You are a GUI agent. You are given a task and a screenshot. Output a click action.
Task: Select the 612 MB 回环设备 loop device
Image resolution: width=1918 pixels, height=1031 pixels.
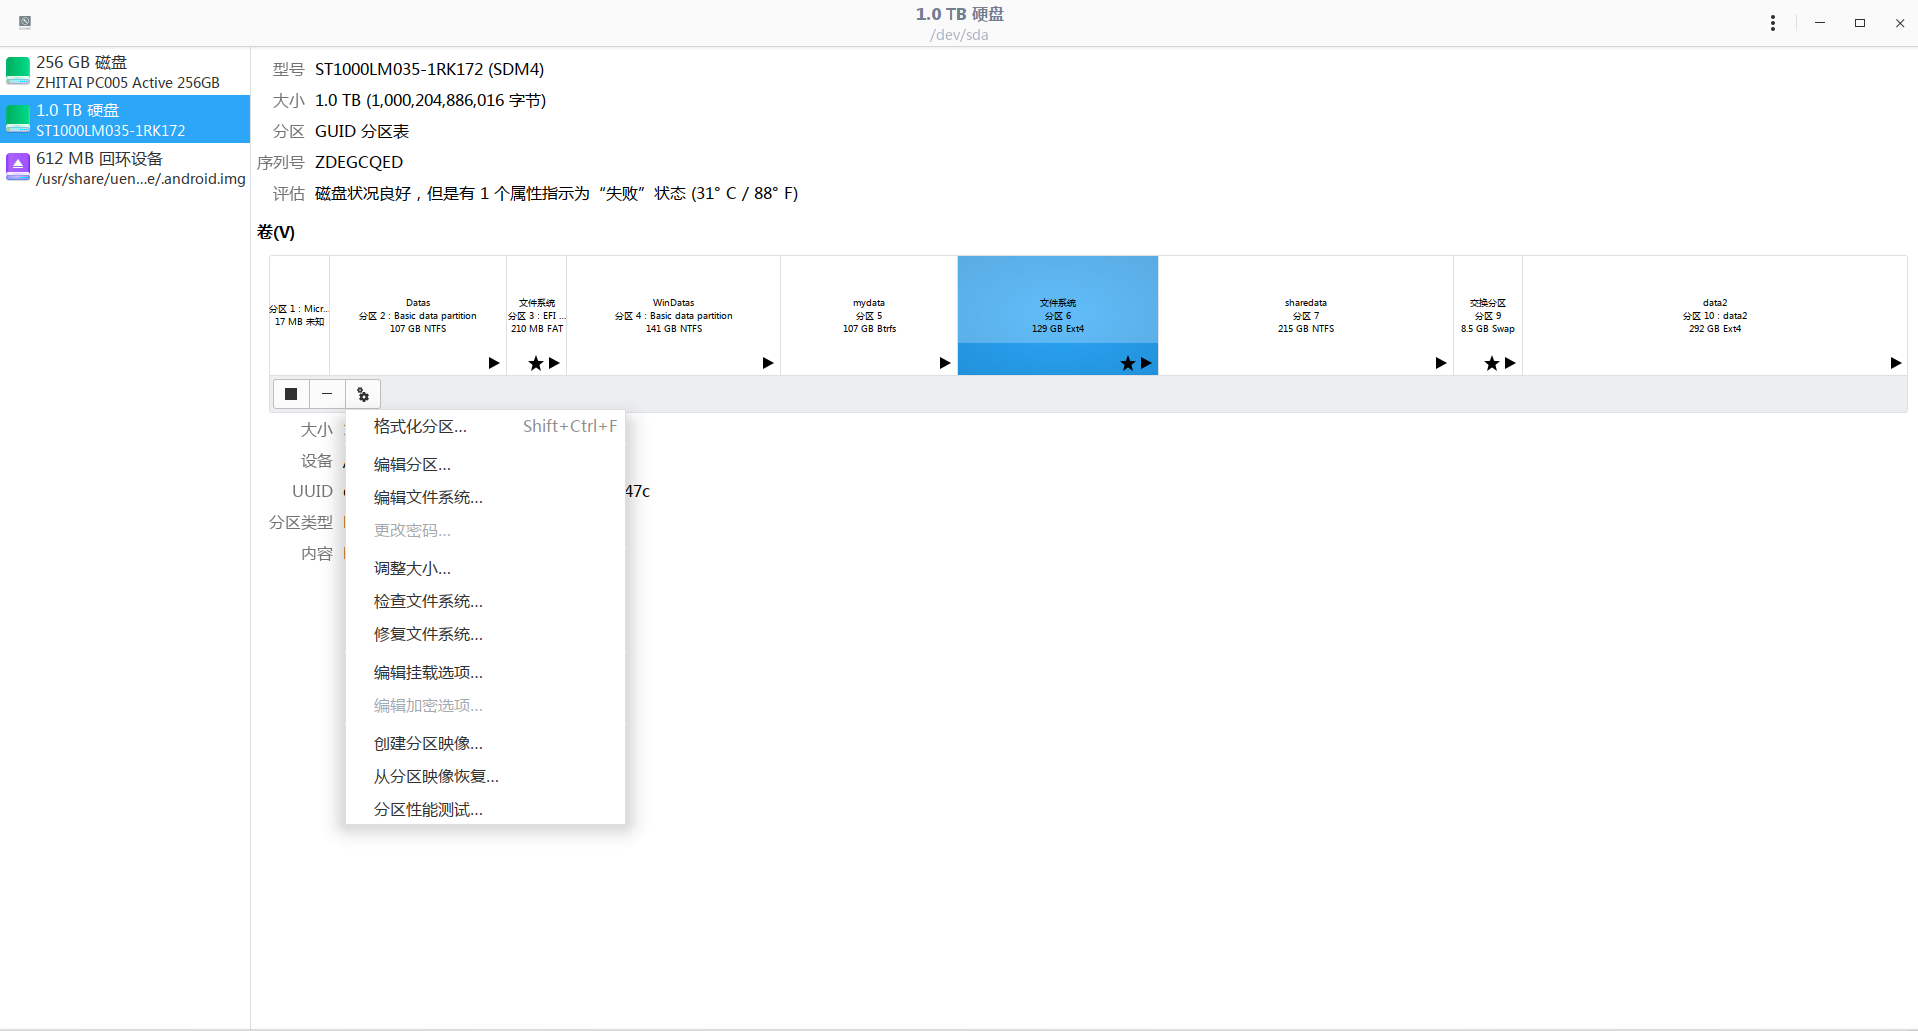(x=125, y=167)
